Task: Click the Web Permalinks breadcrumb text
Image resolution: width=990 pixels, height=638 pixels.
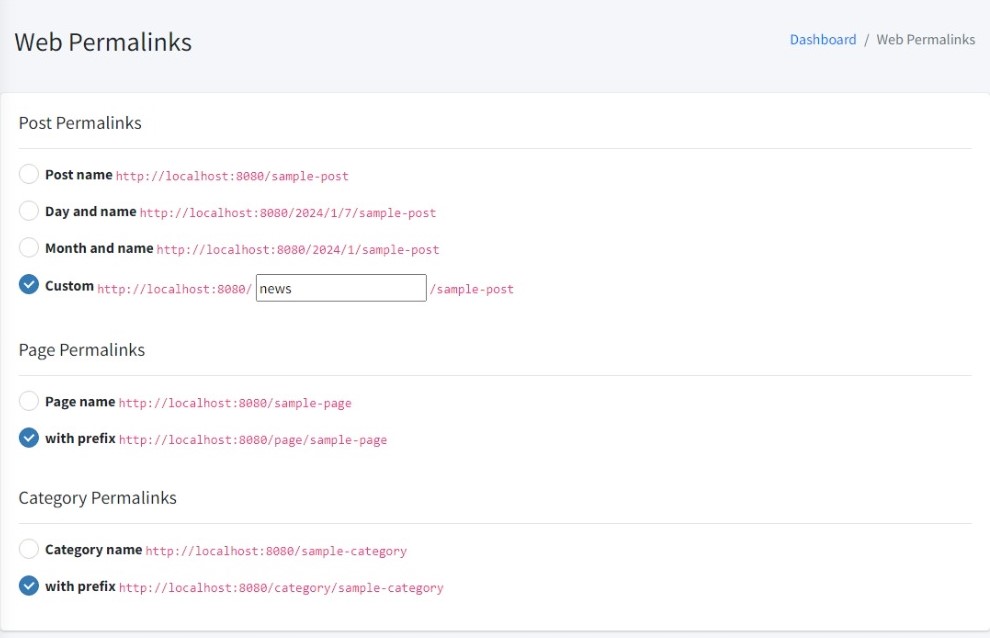Action: (925, 40)
